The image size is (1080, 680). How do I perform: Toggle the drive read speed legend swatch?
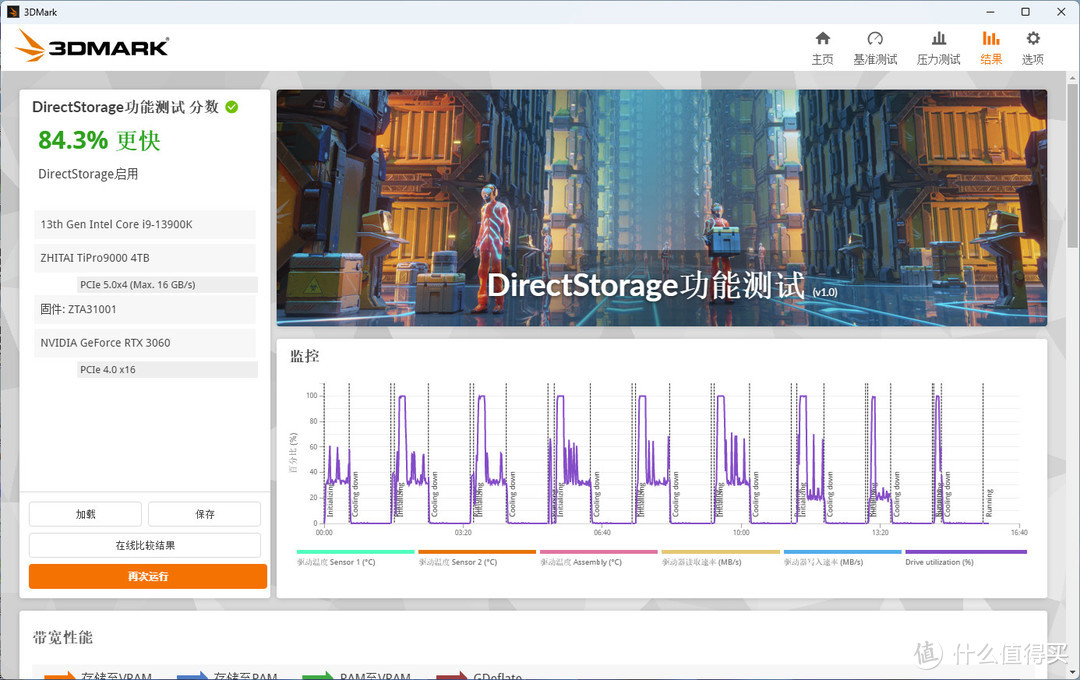[x=720, y=552]
